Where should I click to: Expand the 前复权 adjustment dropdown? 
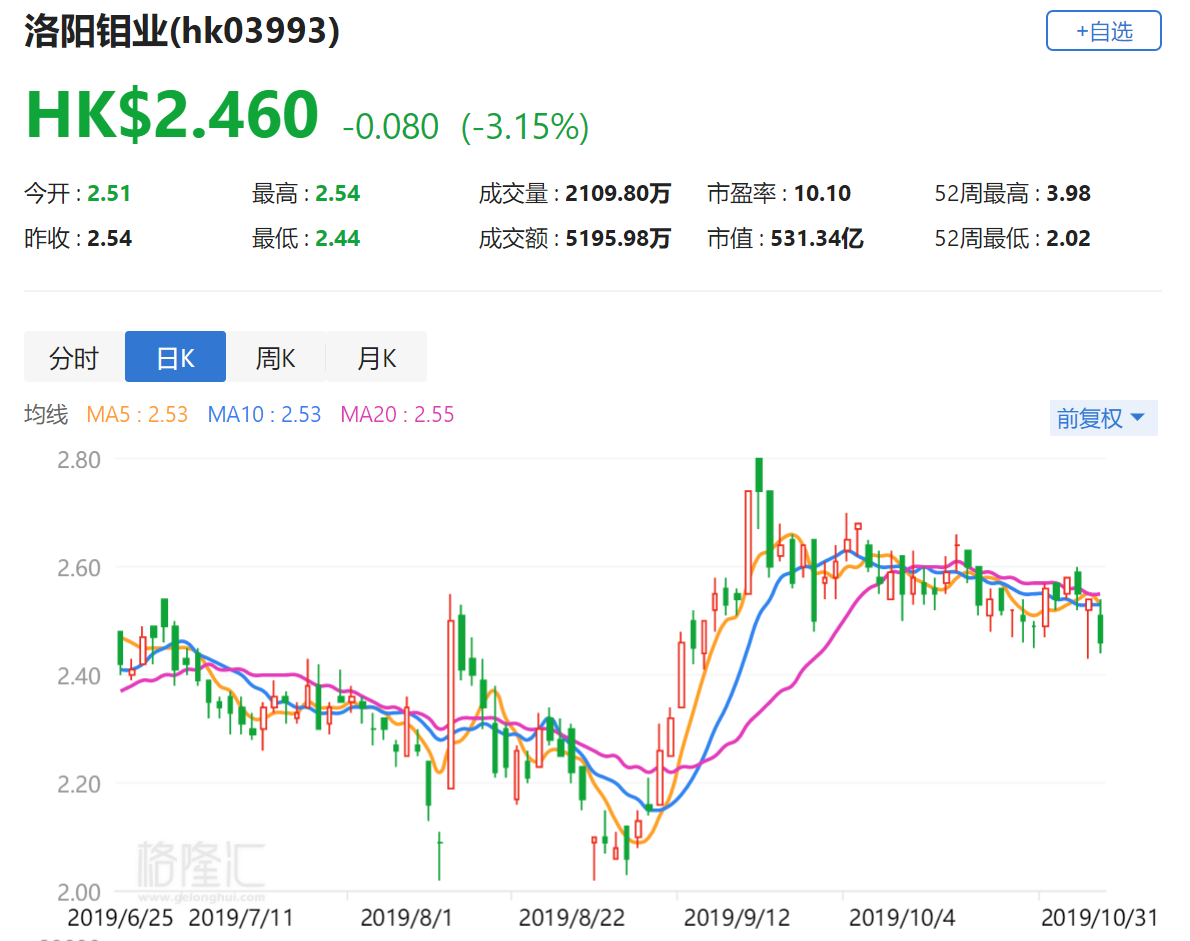point(1103,418)
